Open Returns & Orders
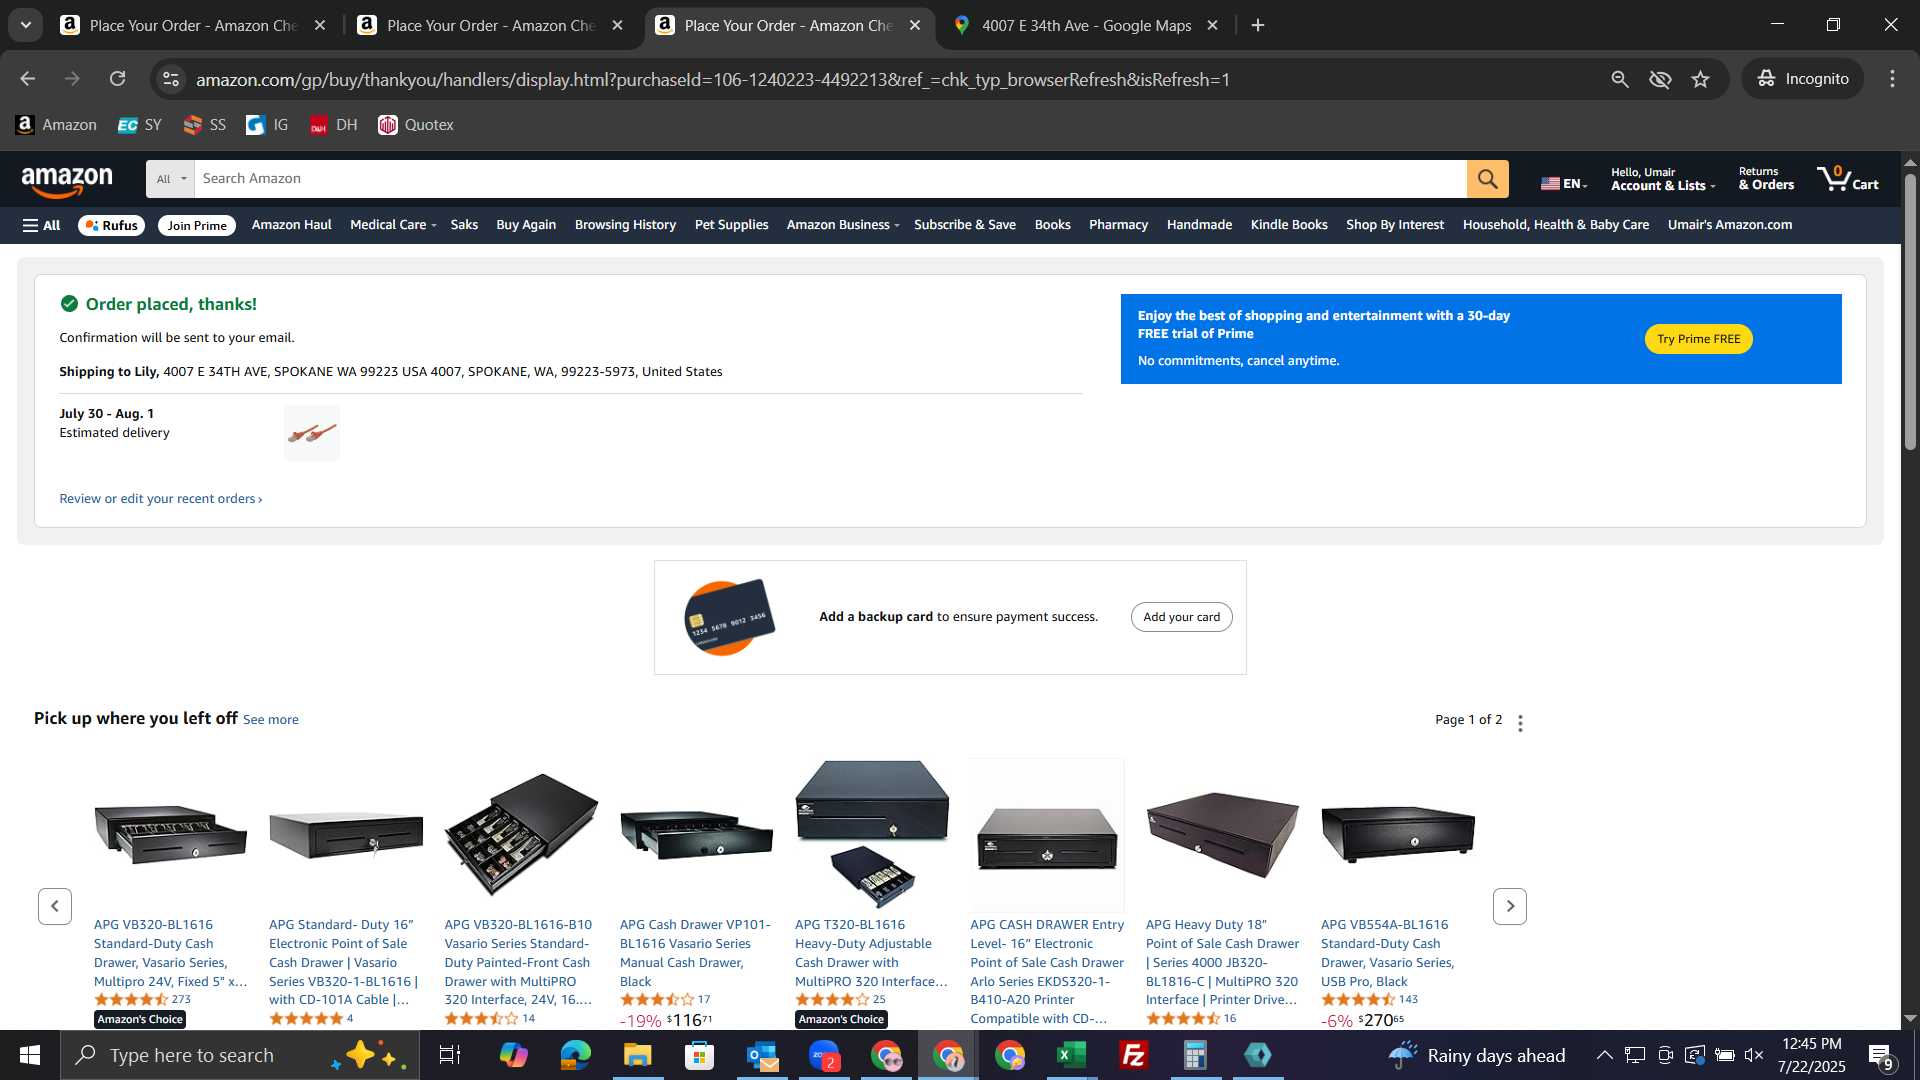This screenshot has height=1080, width=1920. 1766,179
